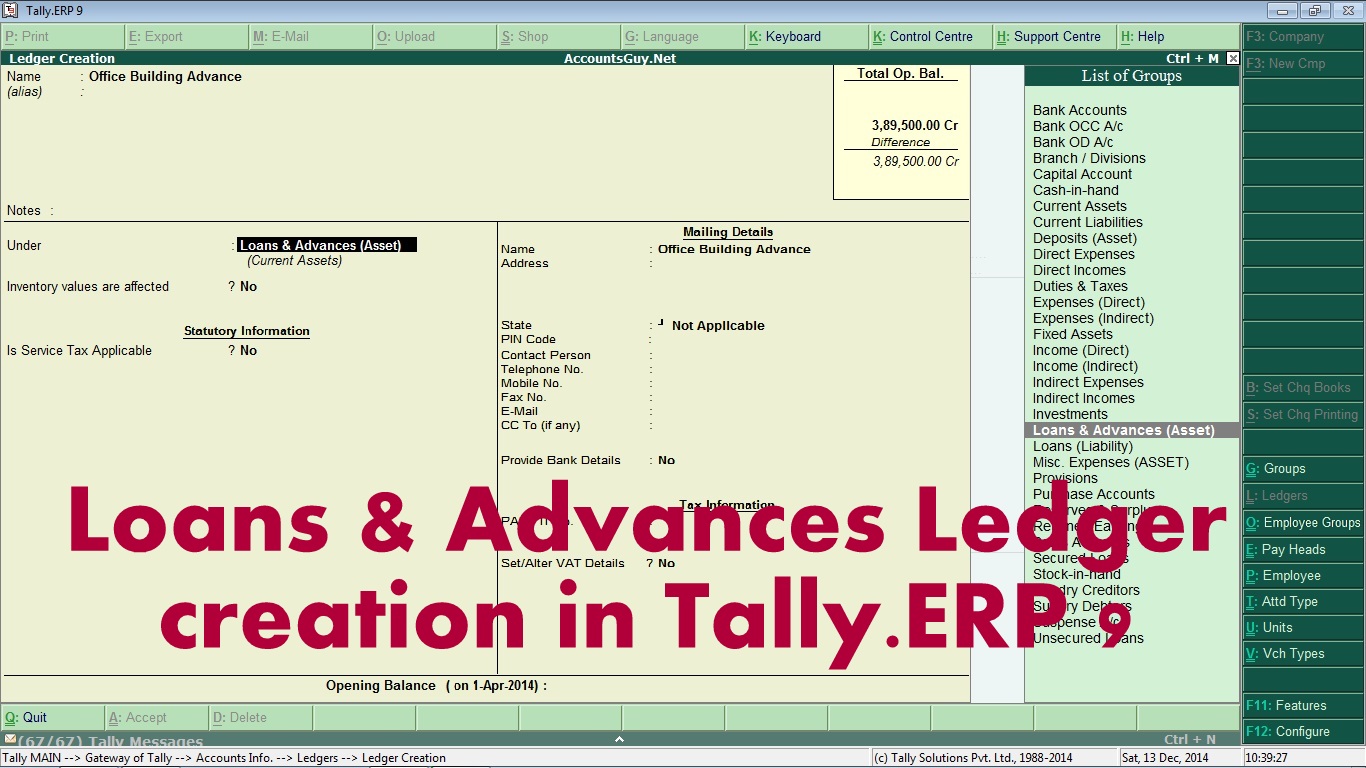Viewport: 1366px width, 768px height.
Task: Open the Language menu
Action: (x=683, y=37)
